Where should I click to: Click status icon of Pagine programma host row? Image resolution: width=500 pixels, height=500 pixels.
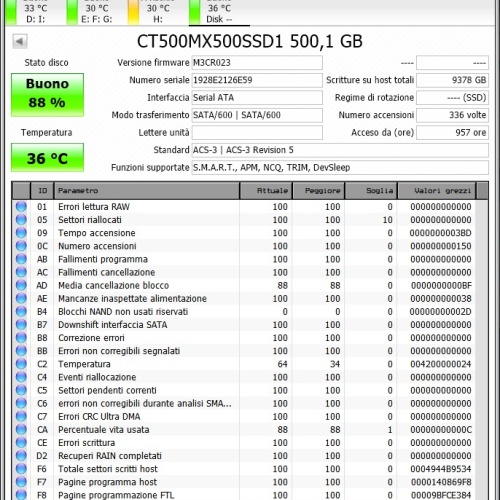point(21,482)
